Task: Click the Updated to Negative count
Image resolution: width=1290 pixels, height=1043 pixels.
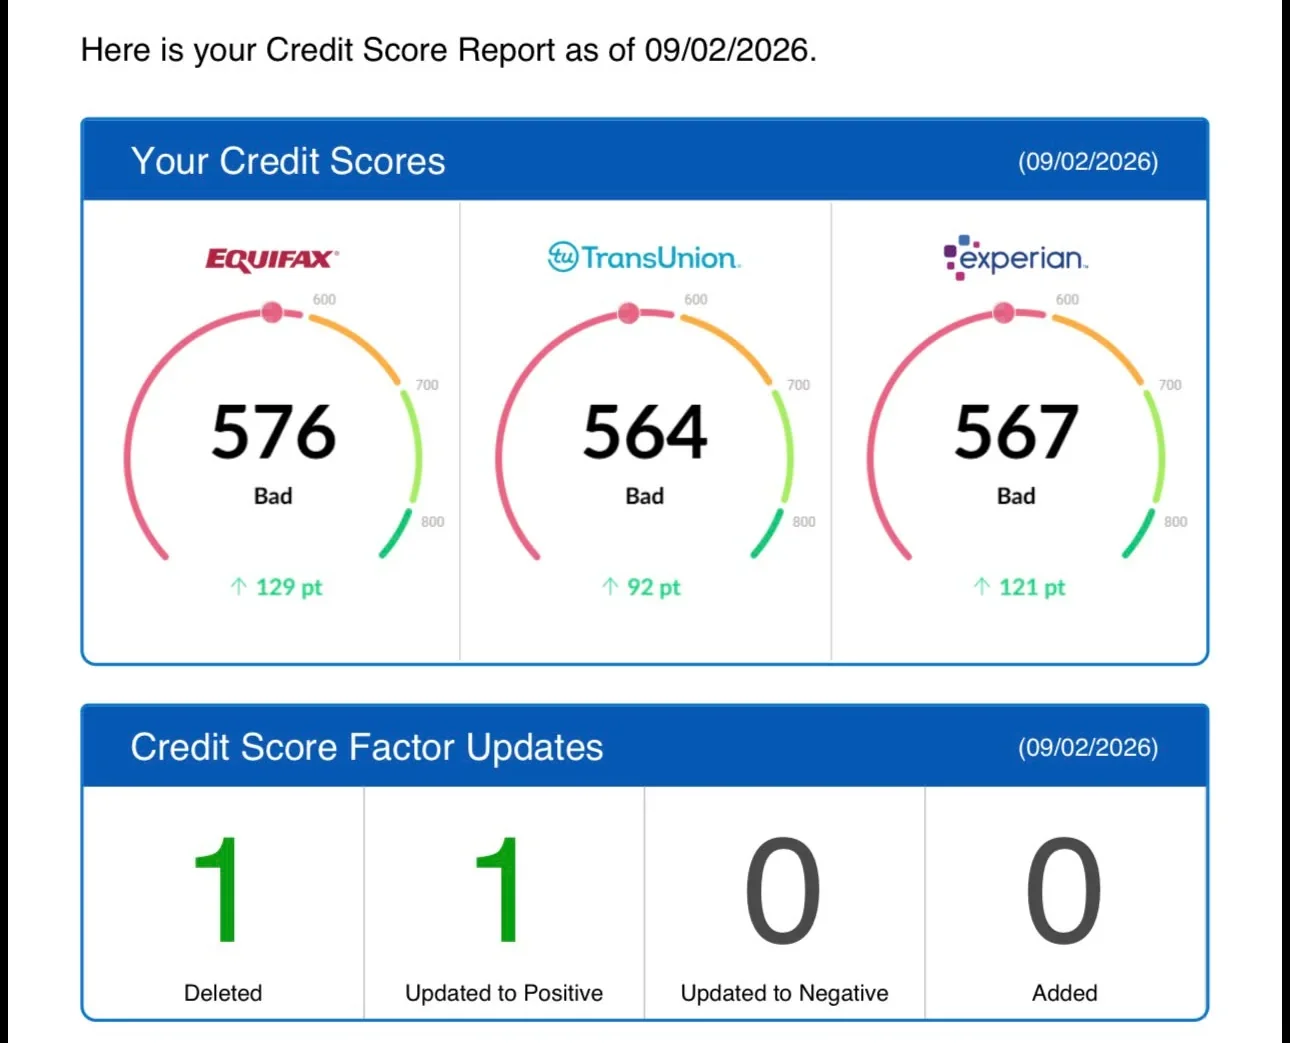Action: pyautogui.click(x=783, y=890)
